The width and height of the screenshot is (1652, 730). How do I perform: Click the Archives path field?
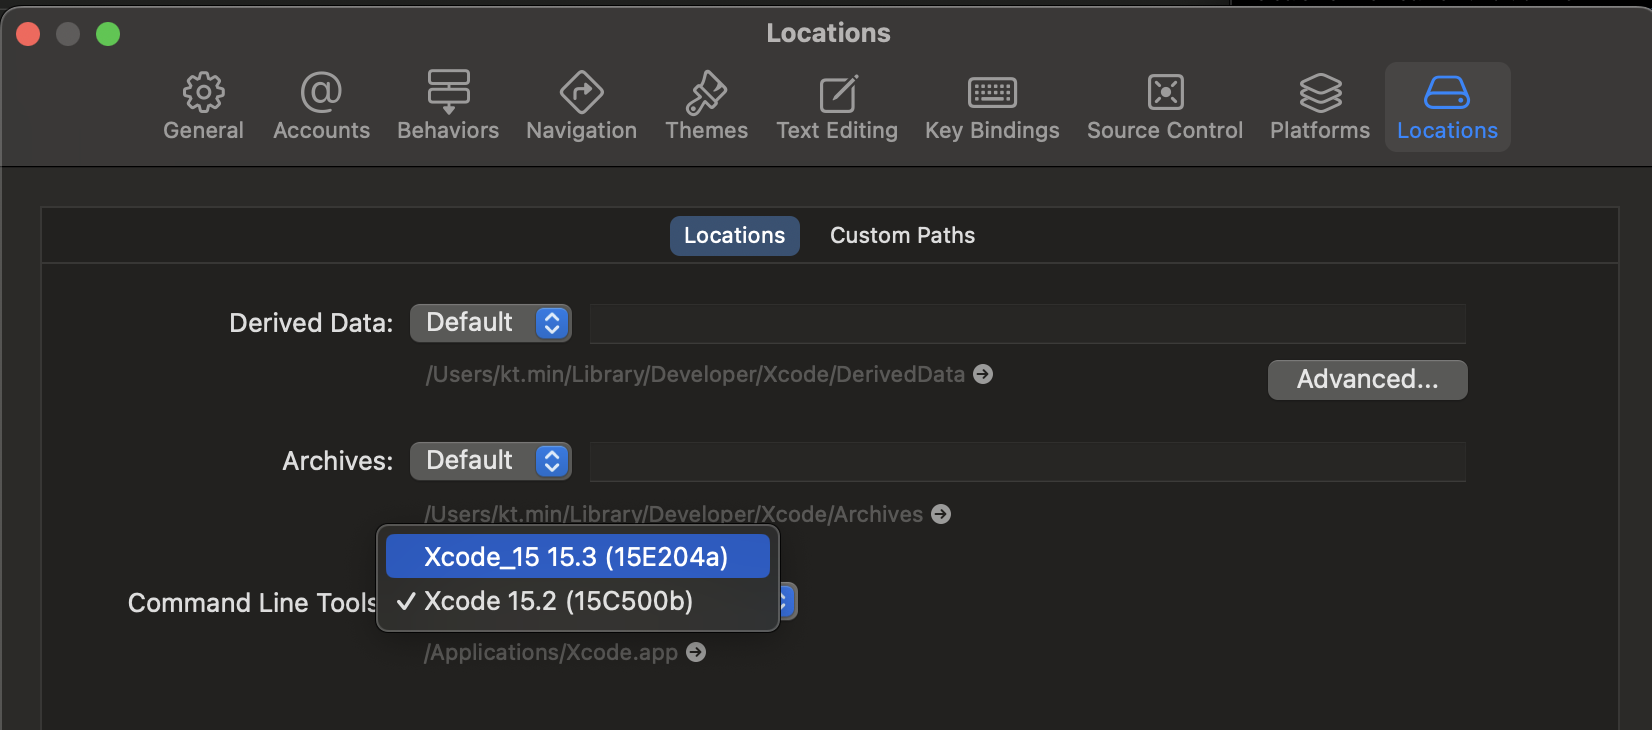(1028, 462)
